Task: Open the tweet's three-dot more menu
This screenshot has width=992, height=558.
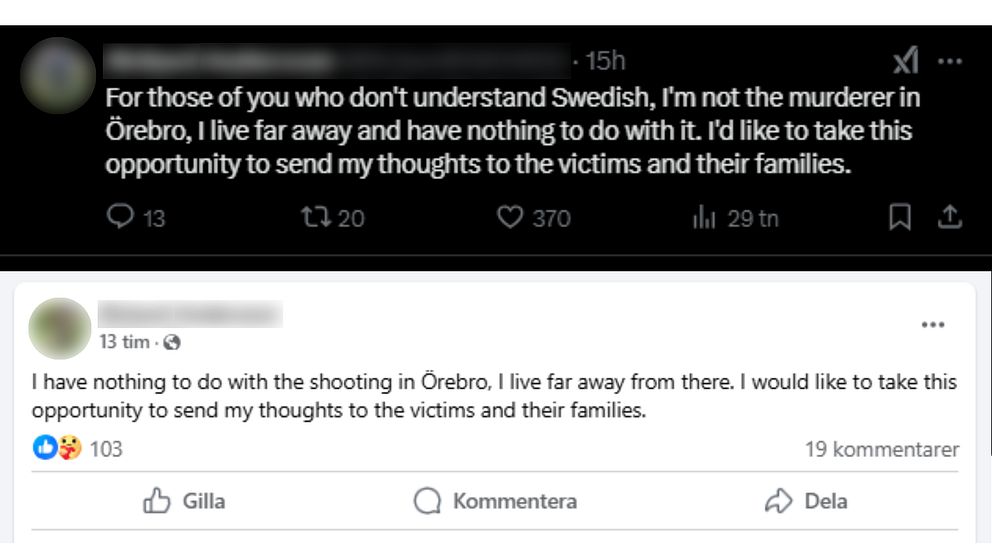Action: pos(949,60)
